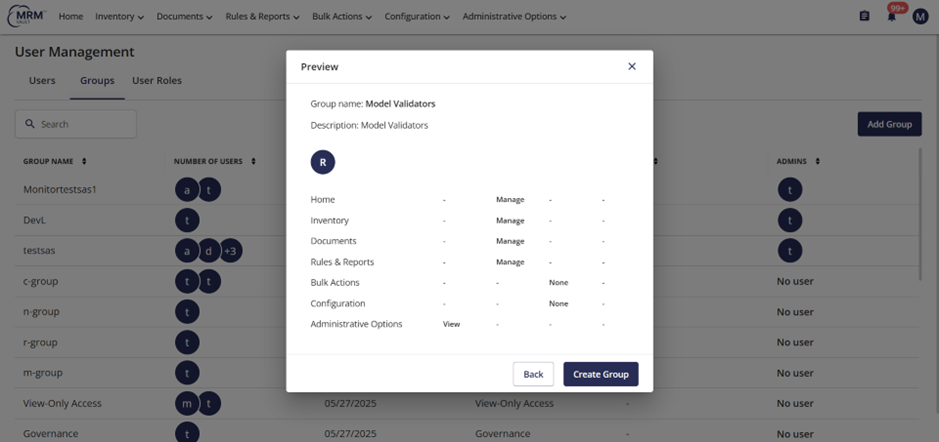Click the R user avatar in Preview
Viewport: 939px width, 442px height.
(323, 161)
